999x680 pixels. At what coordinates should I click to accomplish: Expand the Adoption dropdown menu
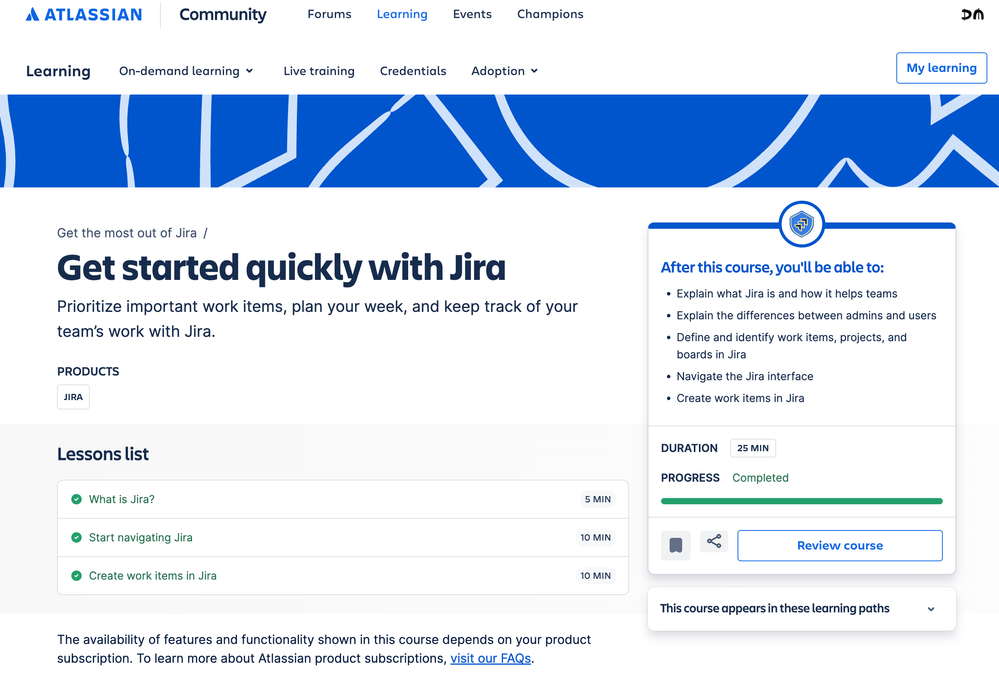[505, 71]
